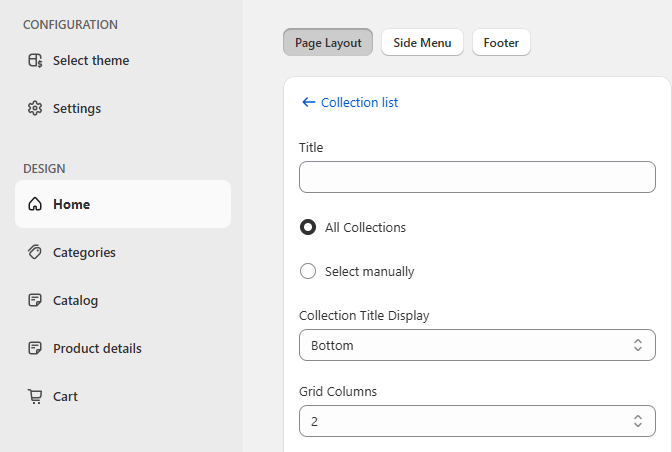Click the Select theme icon
The width and height of the screenshot is (672, 452).
pos(35,60)
